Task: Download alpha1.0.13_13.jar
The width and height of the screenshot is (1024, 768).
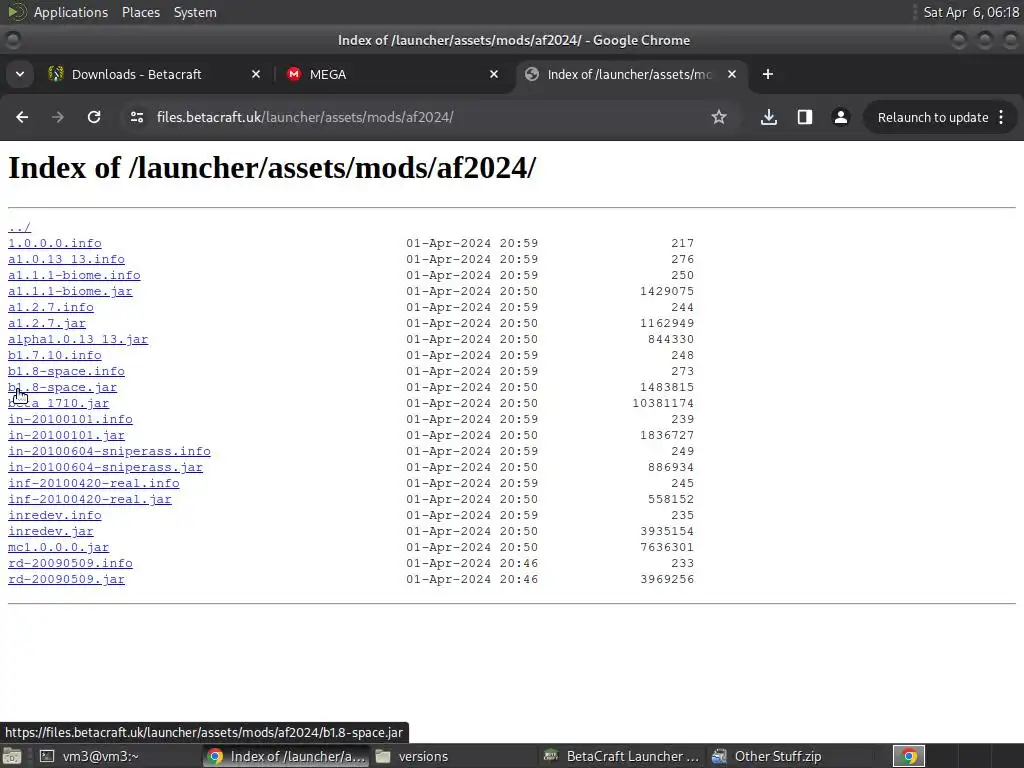Action: pyautogui.click(x=78, y=339)
